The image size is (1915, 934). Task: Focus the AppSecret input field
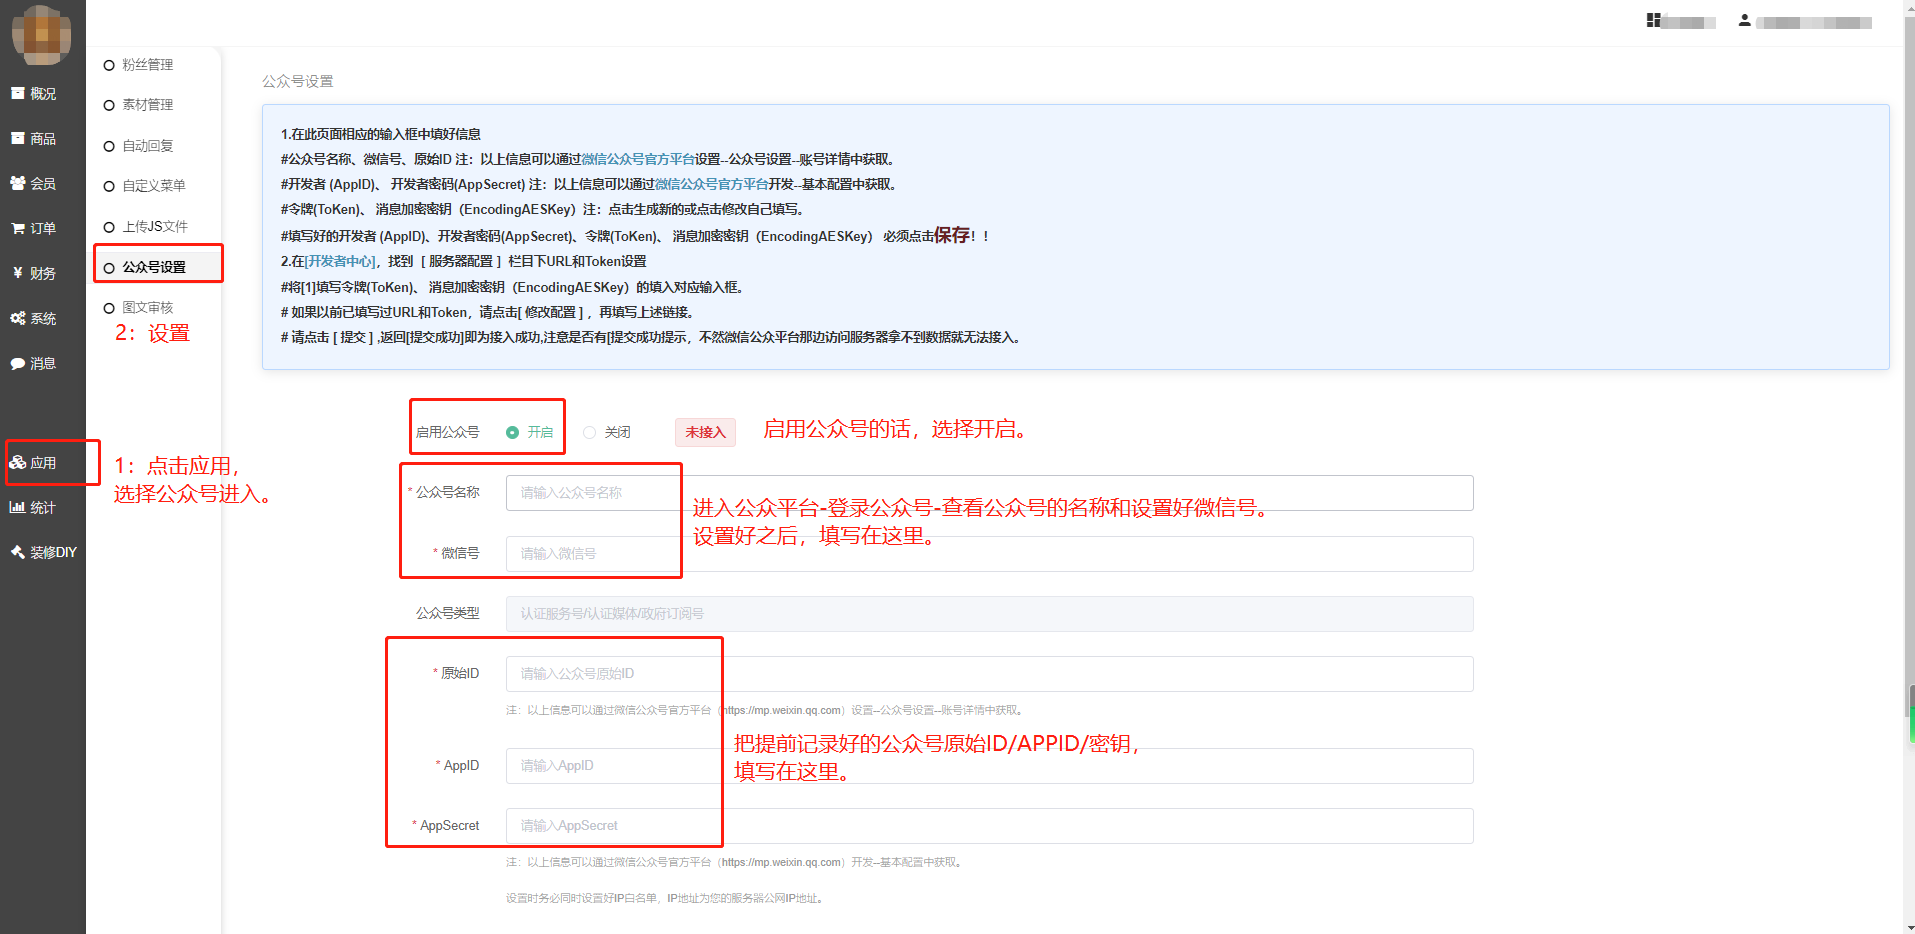[988, 825]
